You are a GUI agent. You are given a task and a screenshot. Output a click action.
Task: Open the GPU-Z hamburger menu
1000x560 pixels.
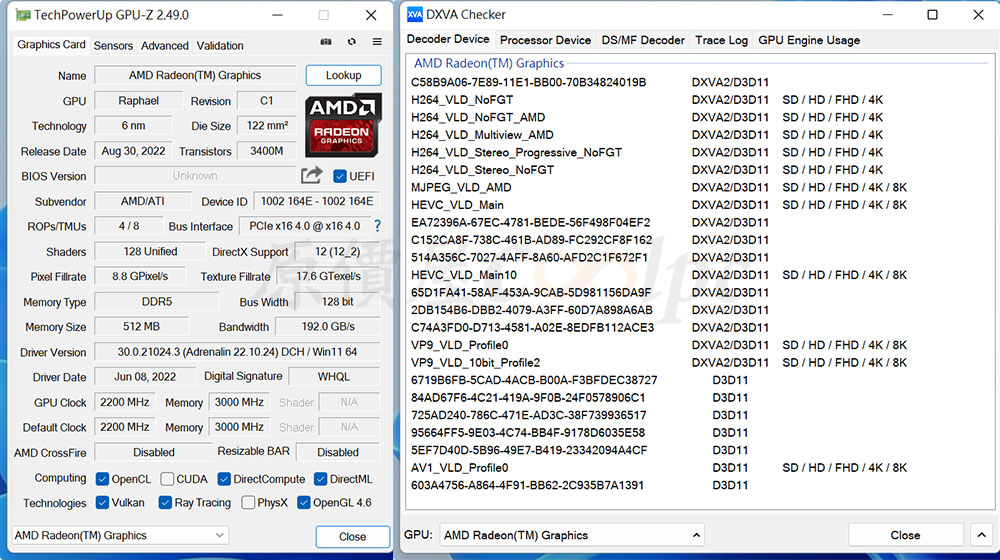pos(377,41)
